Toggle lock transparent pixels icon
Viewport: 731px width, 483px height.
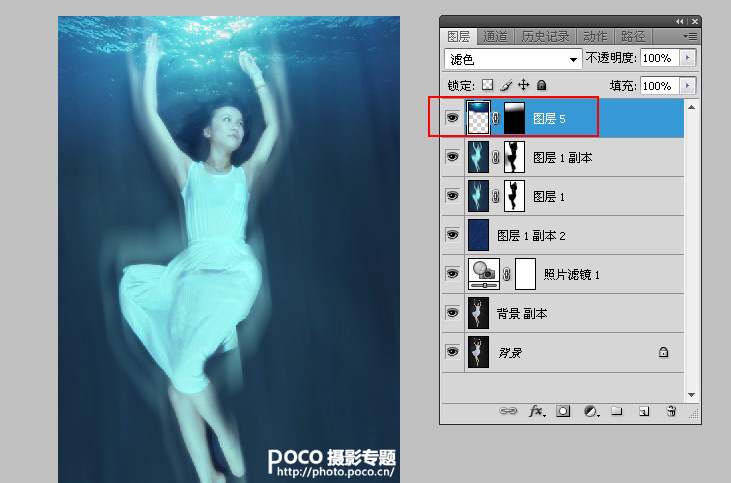(488, 85)
